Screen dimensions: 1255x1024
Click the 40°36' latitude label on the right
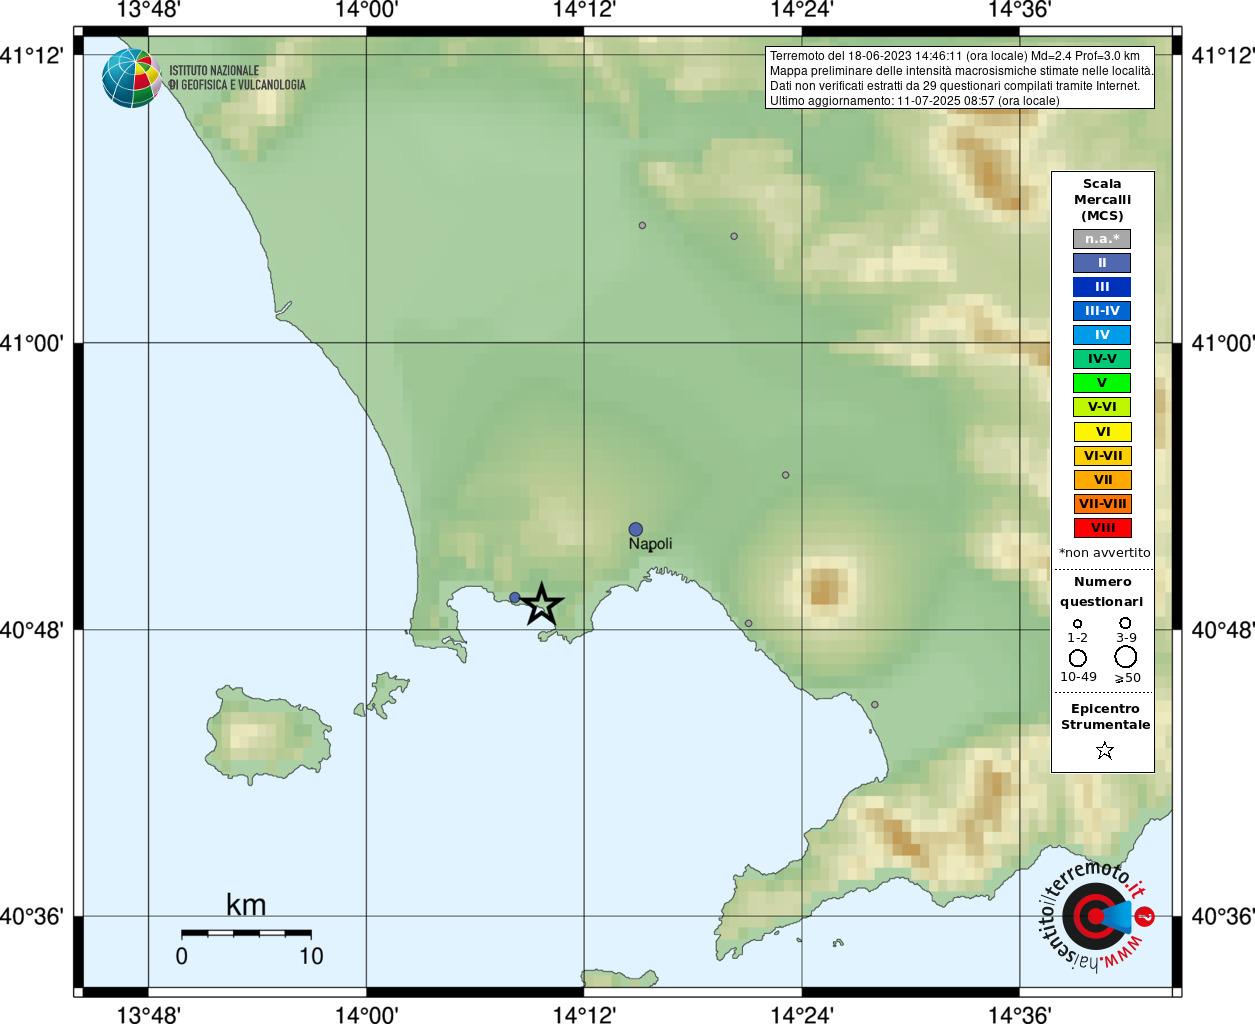click(1223, 917)
